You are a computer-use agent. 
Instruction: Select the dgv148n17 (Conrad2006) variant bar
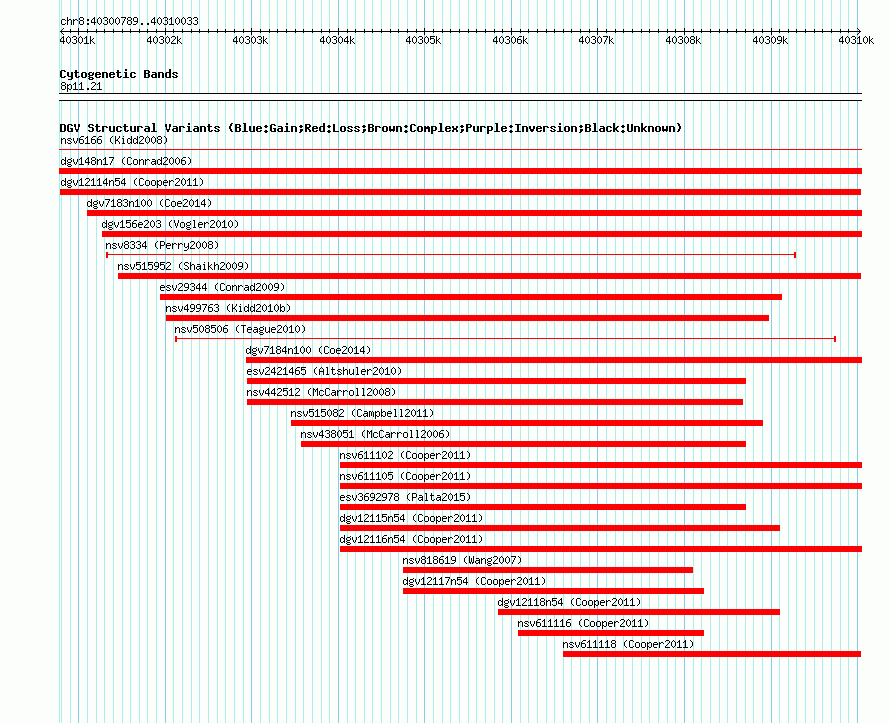[460, 171]
